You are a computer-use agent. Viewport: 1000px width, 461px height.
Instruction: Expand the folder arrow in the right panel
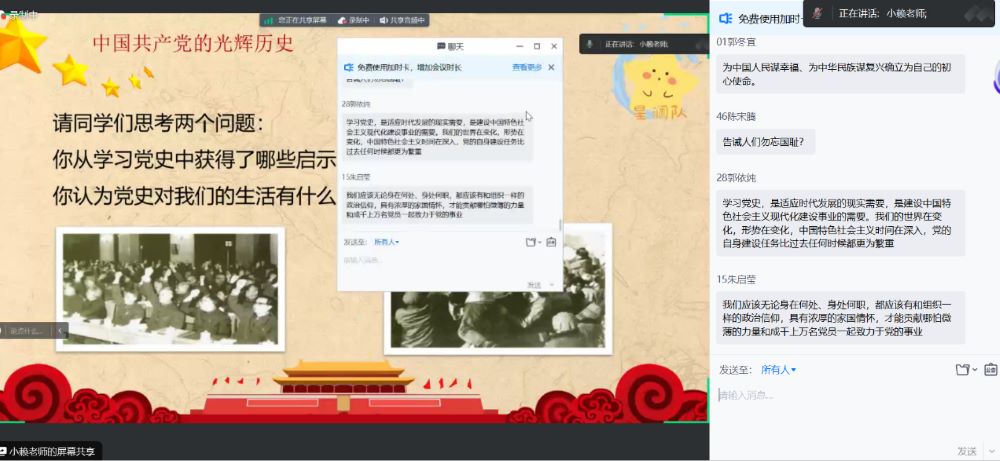click(974, 370)
